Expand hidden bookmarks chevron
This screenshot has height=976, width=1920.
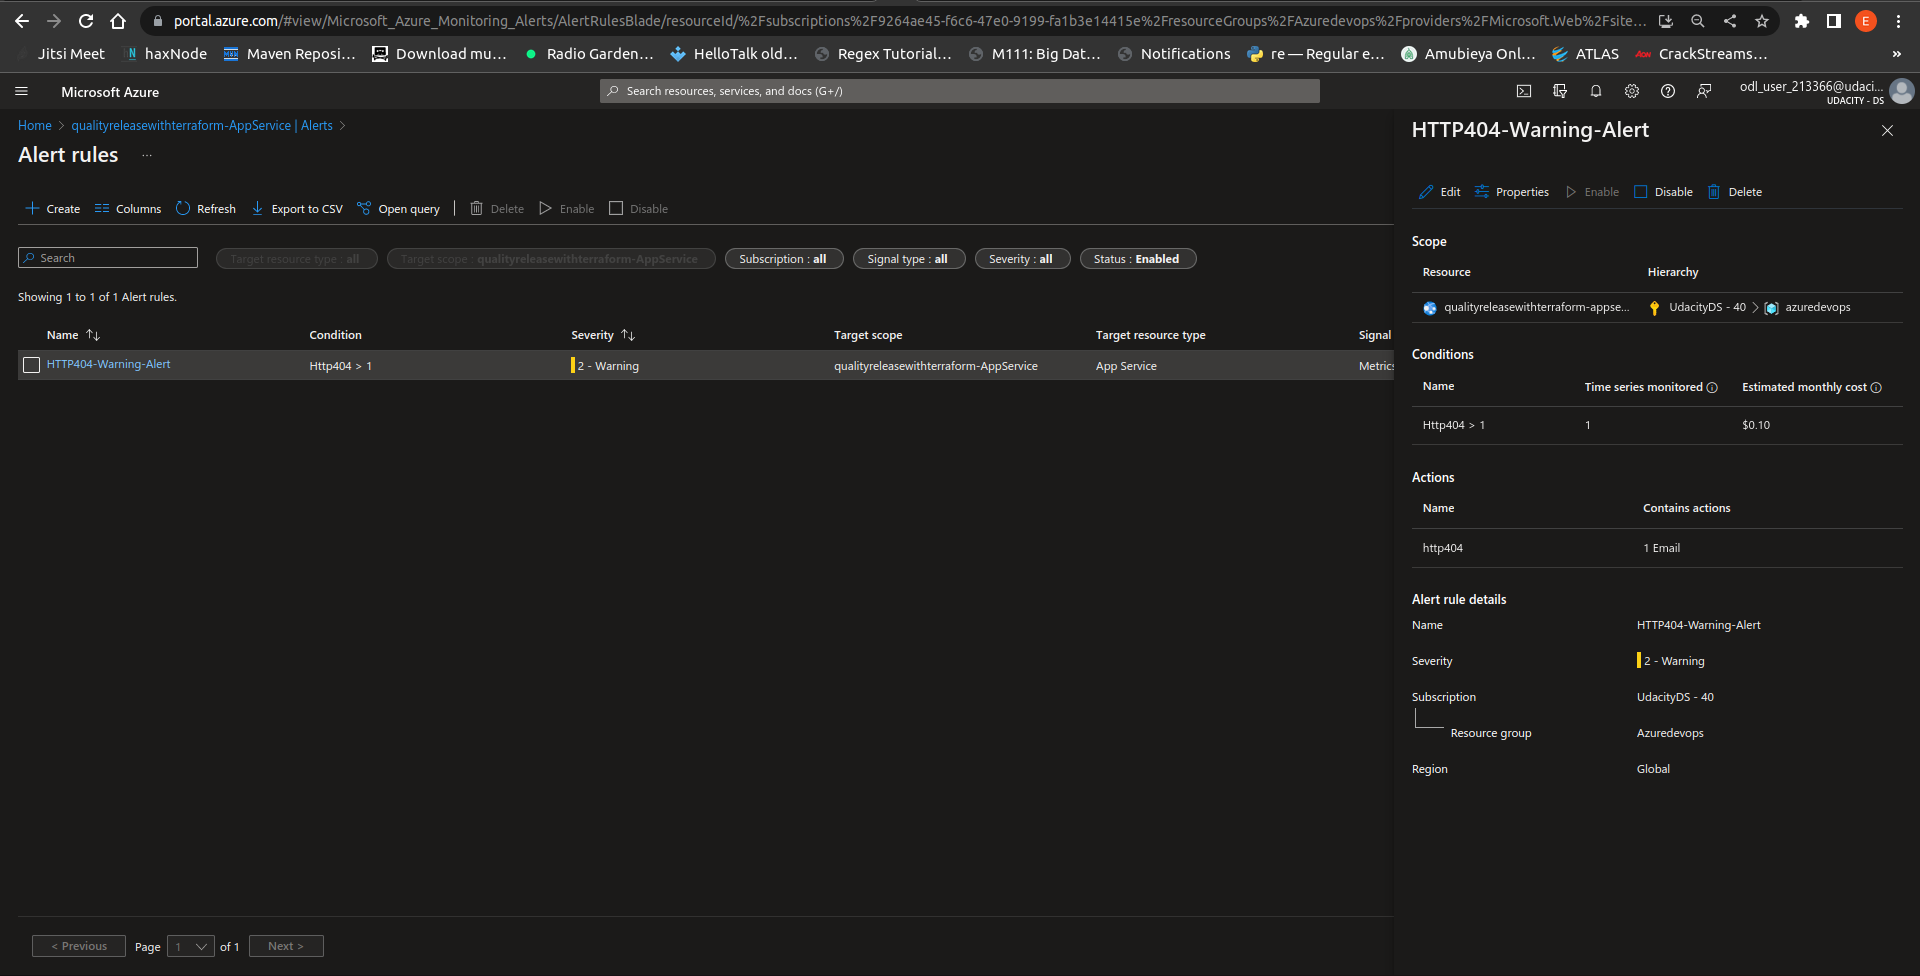coord(1897,54)
